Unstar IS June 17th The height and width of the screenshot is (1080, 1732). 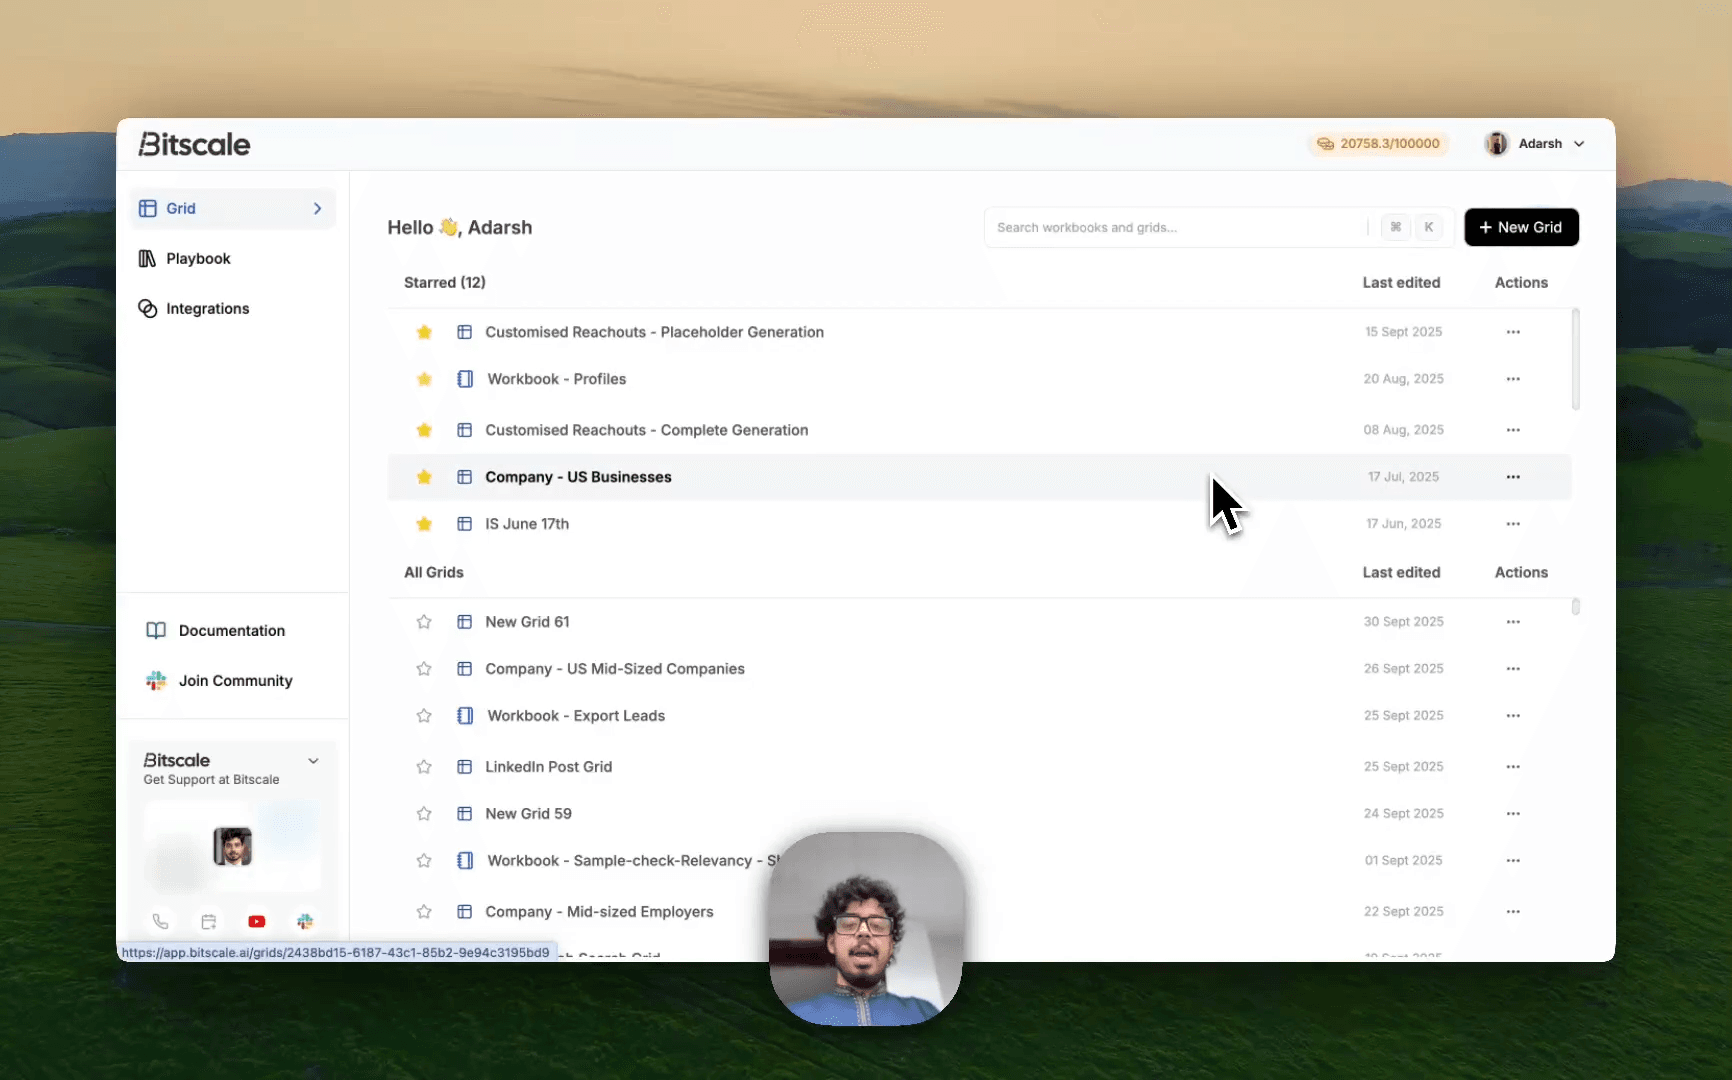tap(424, 524)
